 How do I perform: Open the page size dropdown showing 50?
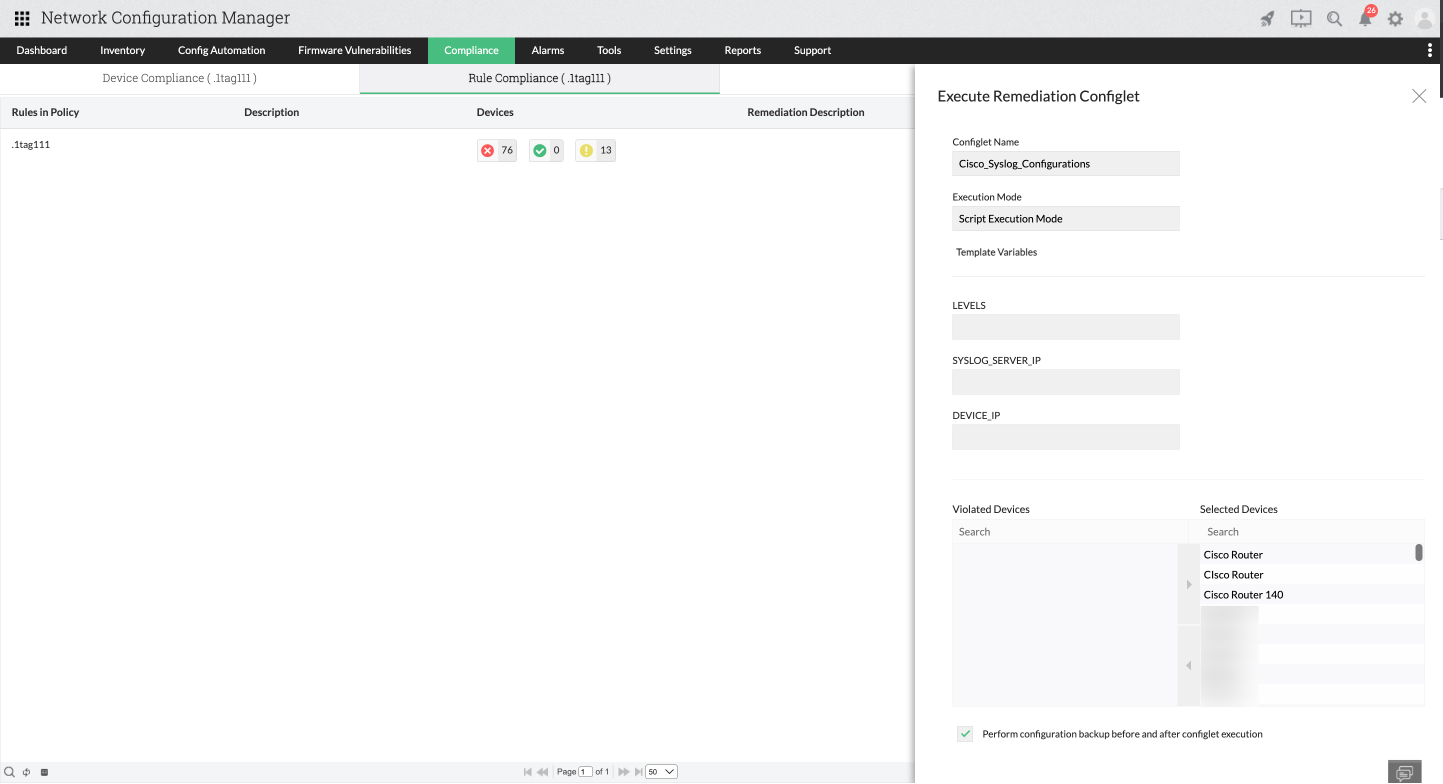pyautogui.click(x=660, y=771)
